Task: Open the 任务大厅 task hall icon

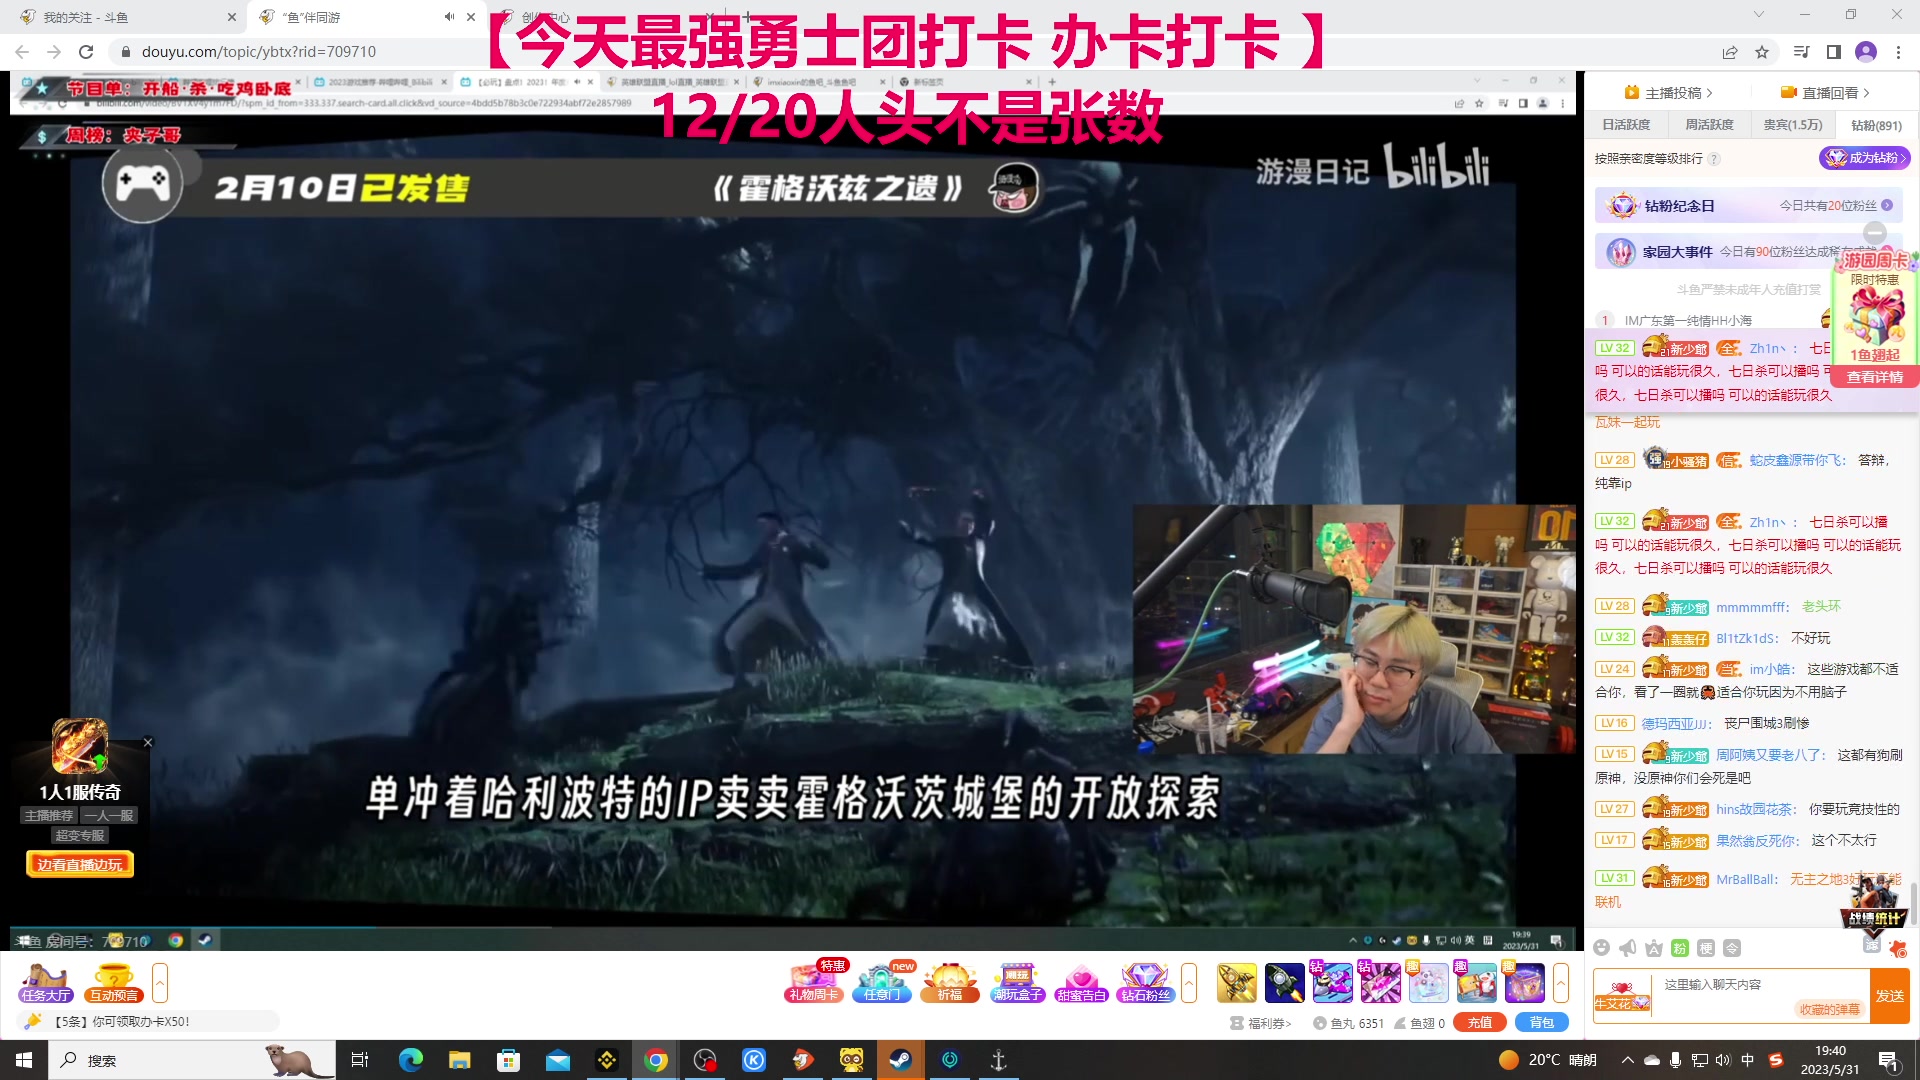Action: [45, 982]
